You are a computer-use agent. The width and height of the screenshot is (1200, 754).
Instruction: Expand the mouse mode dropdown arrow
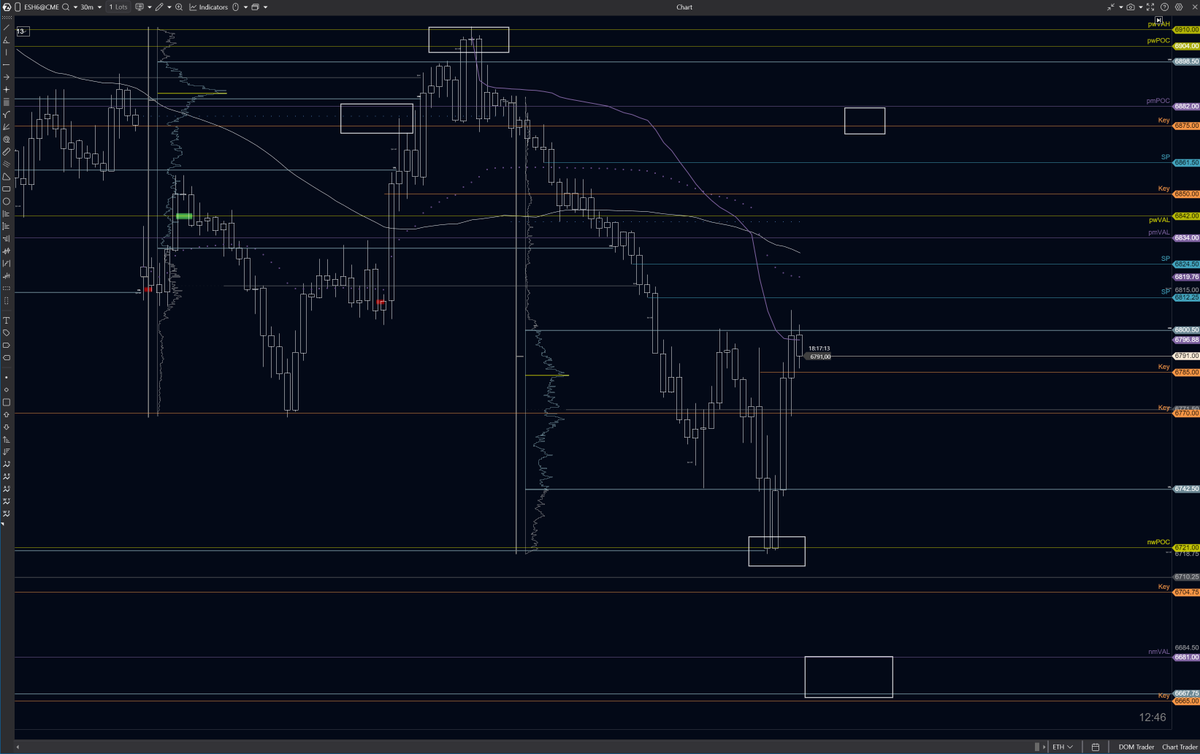tap(245, 7)
